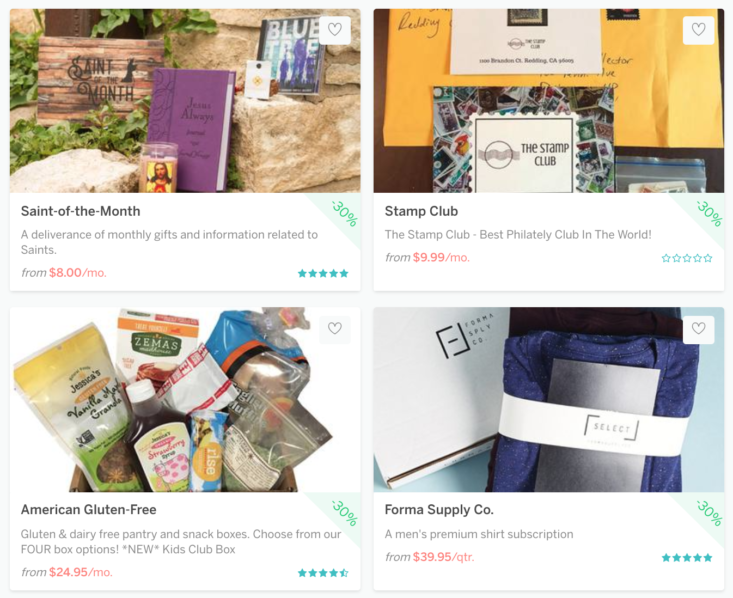Image resolution: width=733 pixels, height=598 pixels.
Task: Click the $39.95/qtr. price
Action: (x=443, y=557)
